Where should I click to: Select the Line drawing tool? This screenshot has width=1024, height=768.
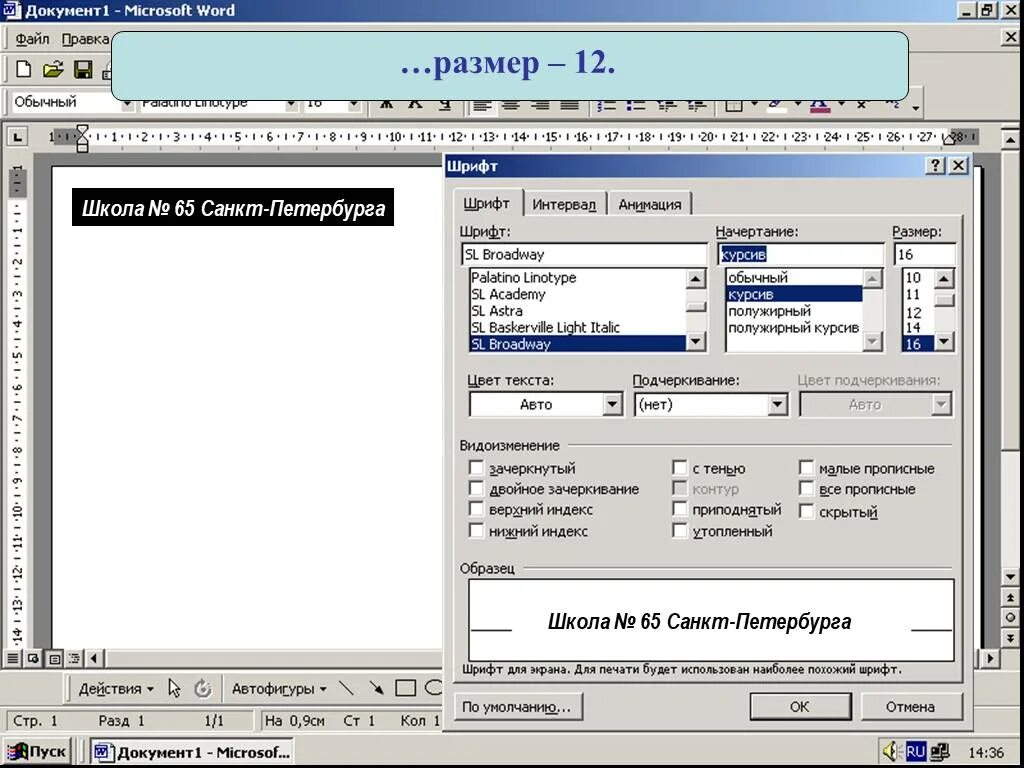point(347,688)
